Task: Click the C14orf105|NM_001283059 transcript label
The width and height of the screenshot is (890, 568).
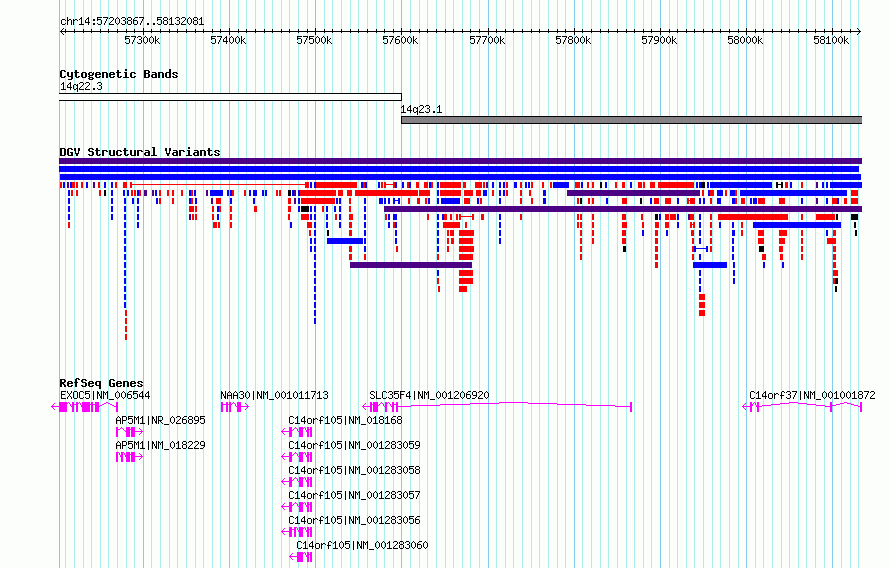Action: click(354, 445)
